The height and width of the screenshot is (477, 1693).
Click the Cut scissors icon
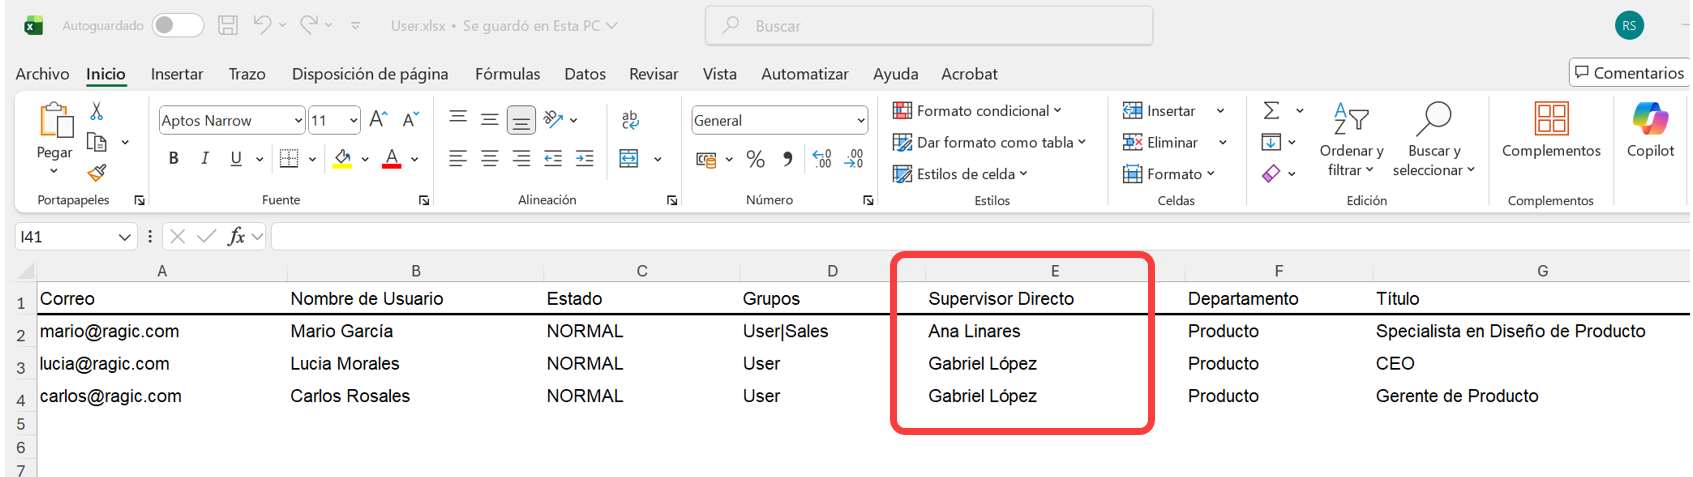(x=97, y=111)
